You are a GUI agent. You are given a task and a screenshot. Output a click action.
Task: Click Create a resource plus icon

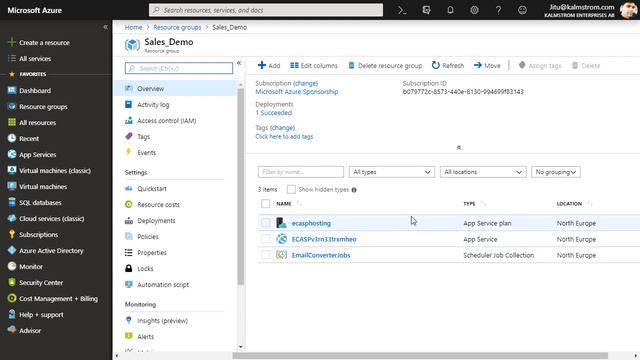click(x=12, y=42)
